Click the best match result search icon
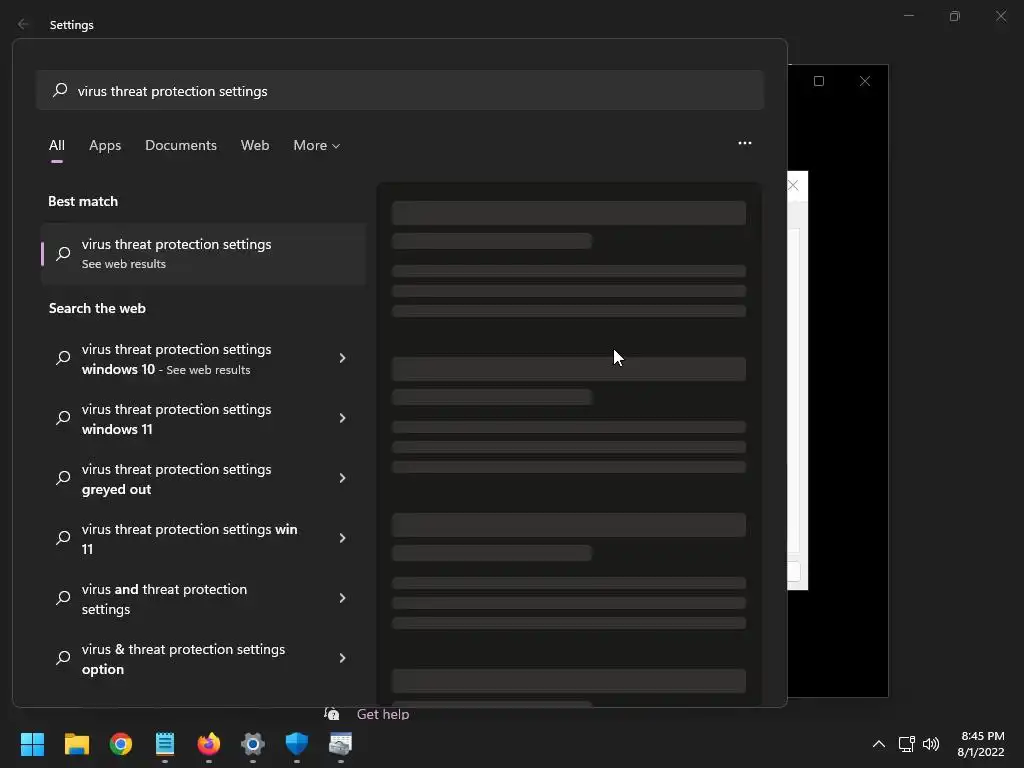 (x=63, y=253)
